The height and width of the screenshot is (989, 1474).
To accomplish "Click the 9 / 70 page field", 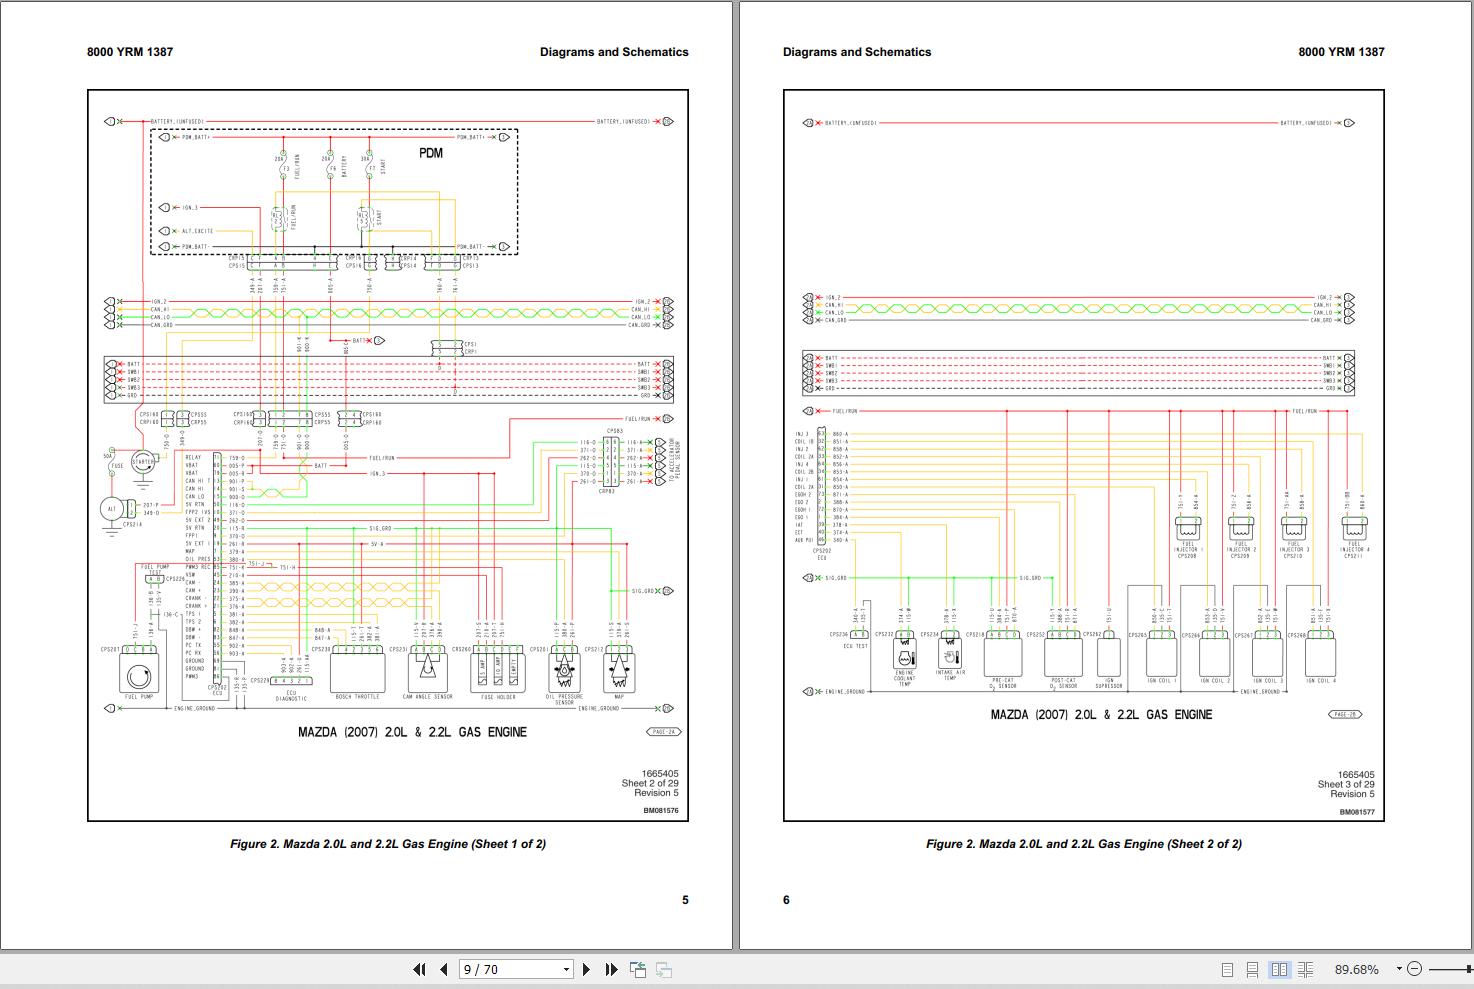I will coord(508,969).
